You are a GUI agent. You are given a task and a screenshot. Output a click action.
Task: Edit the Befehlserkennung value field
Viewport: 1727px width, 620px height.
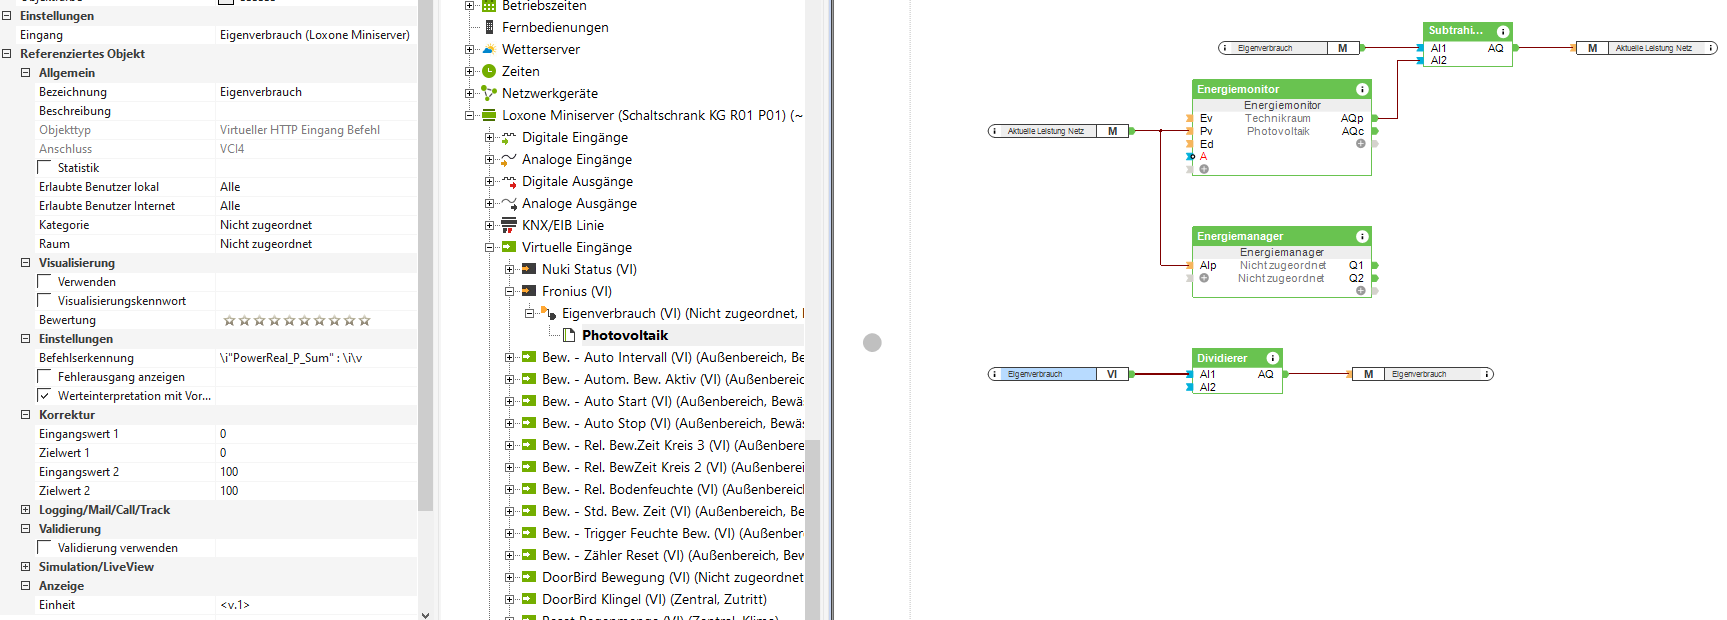(x=317, y=358)
